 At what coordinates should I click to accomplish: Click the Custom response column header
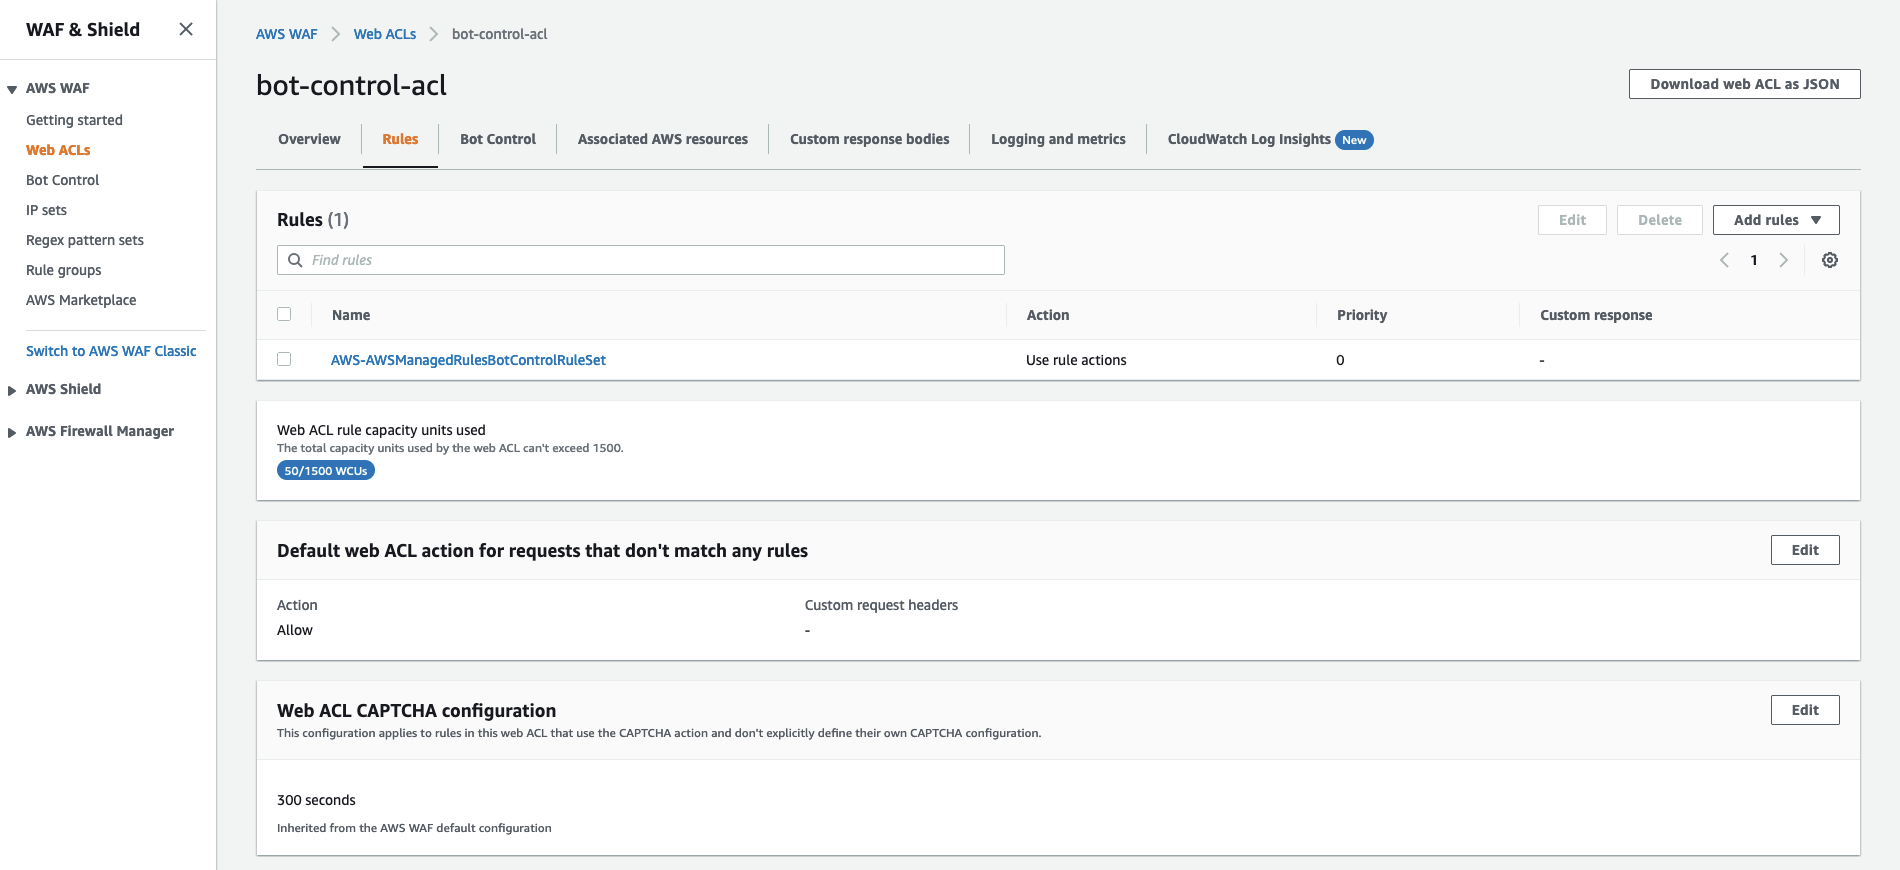1596,315
